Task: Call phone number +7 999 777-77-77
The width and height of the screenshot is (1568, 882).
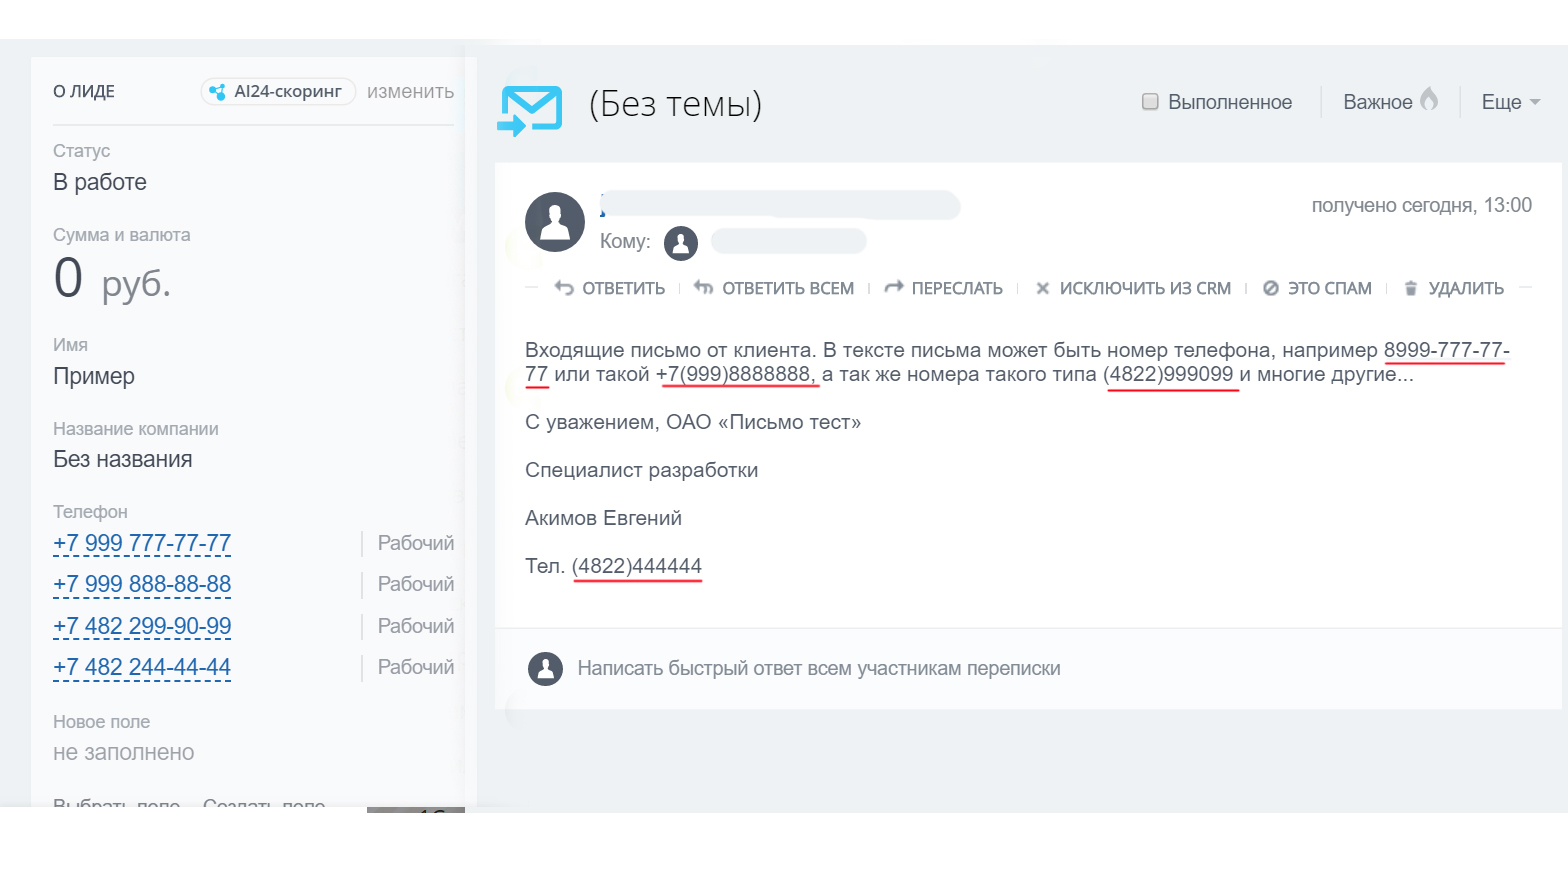Action: tap(142, 543)
